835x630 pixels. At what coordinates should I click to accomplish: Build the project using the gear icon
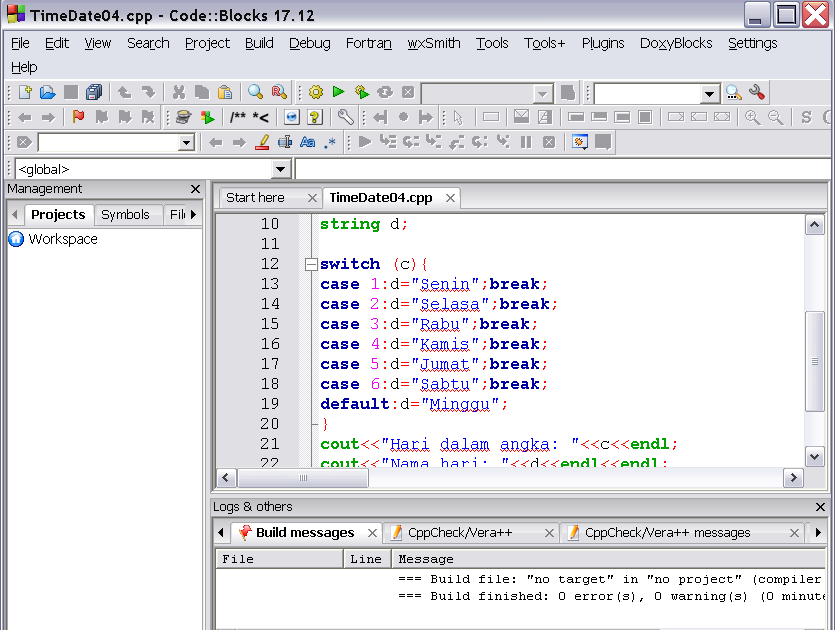click(x=314, y=91)
